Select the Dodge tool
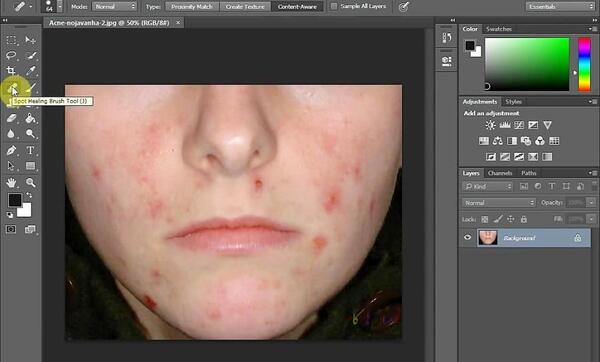 pos(30,134)
